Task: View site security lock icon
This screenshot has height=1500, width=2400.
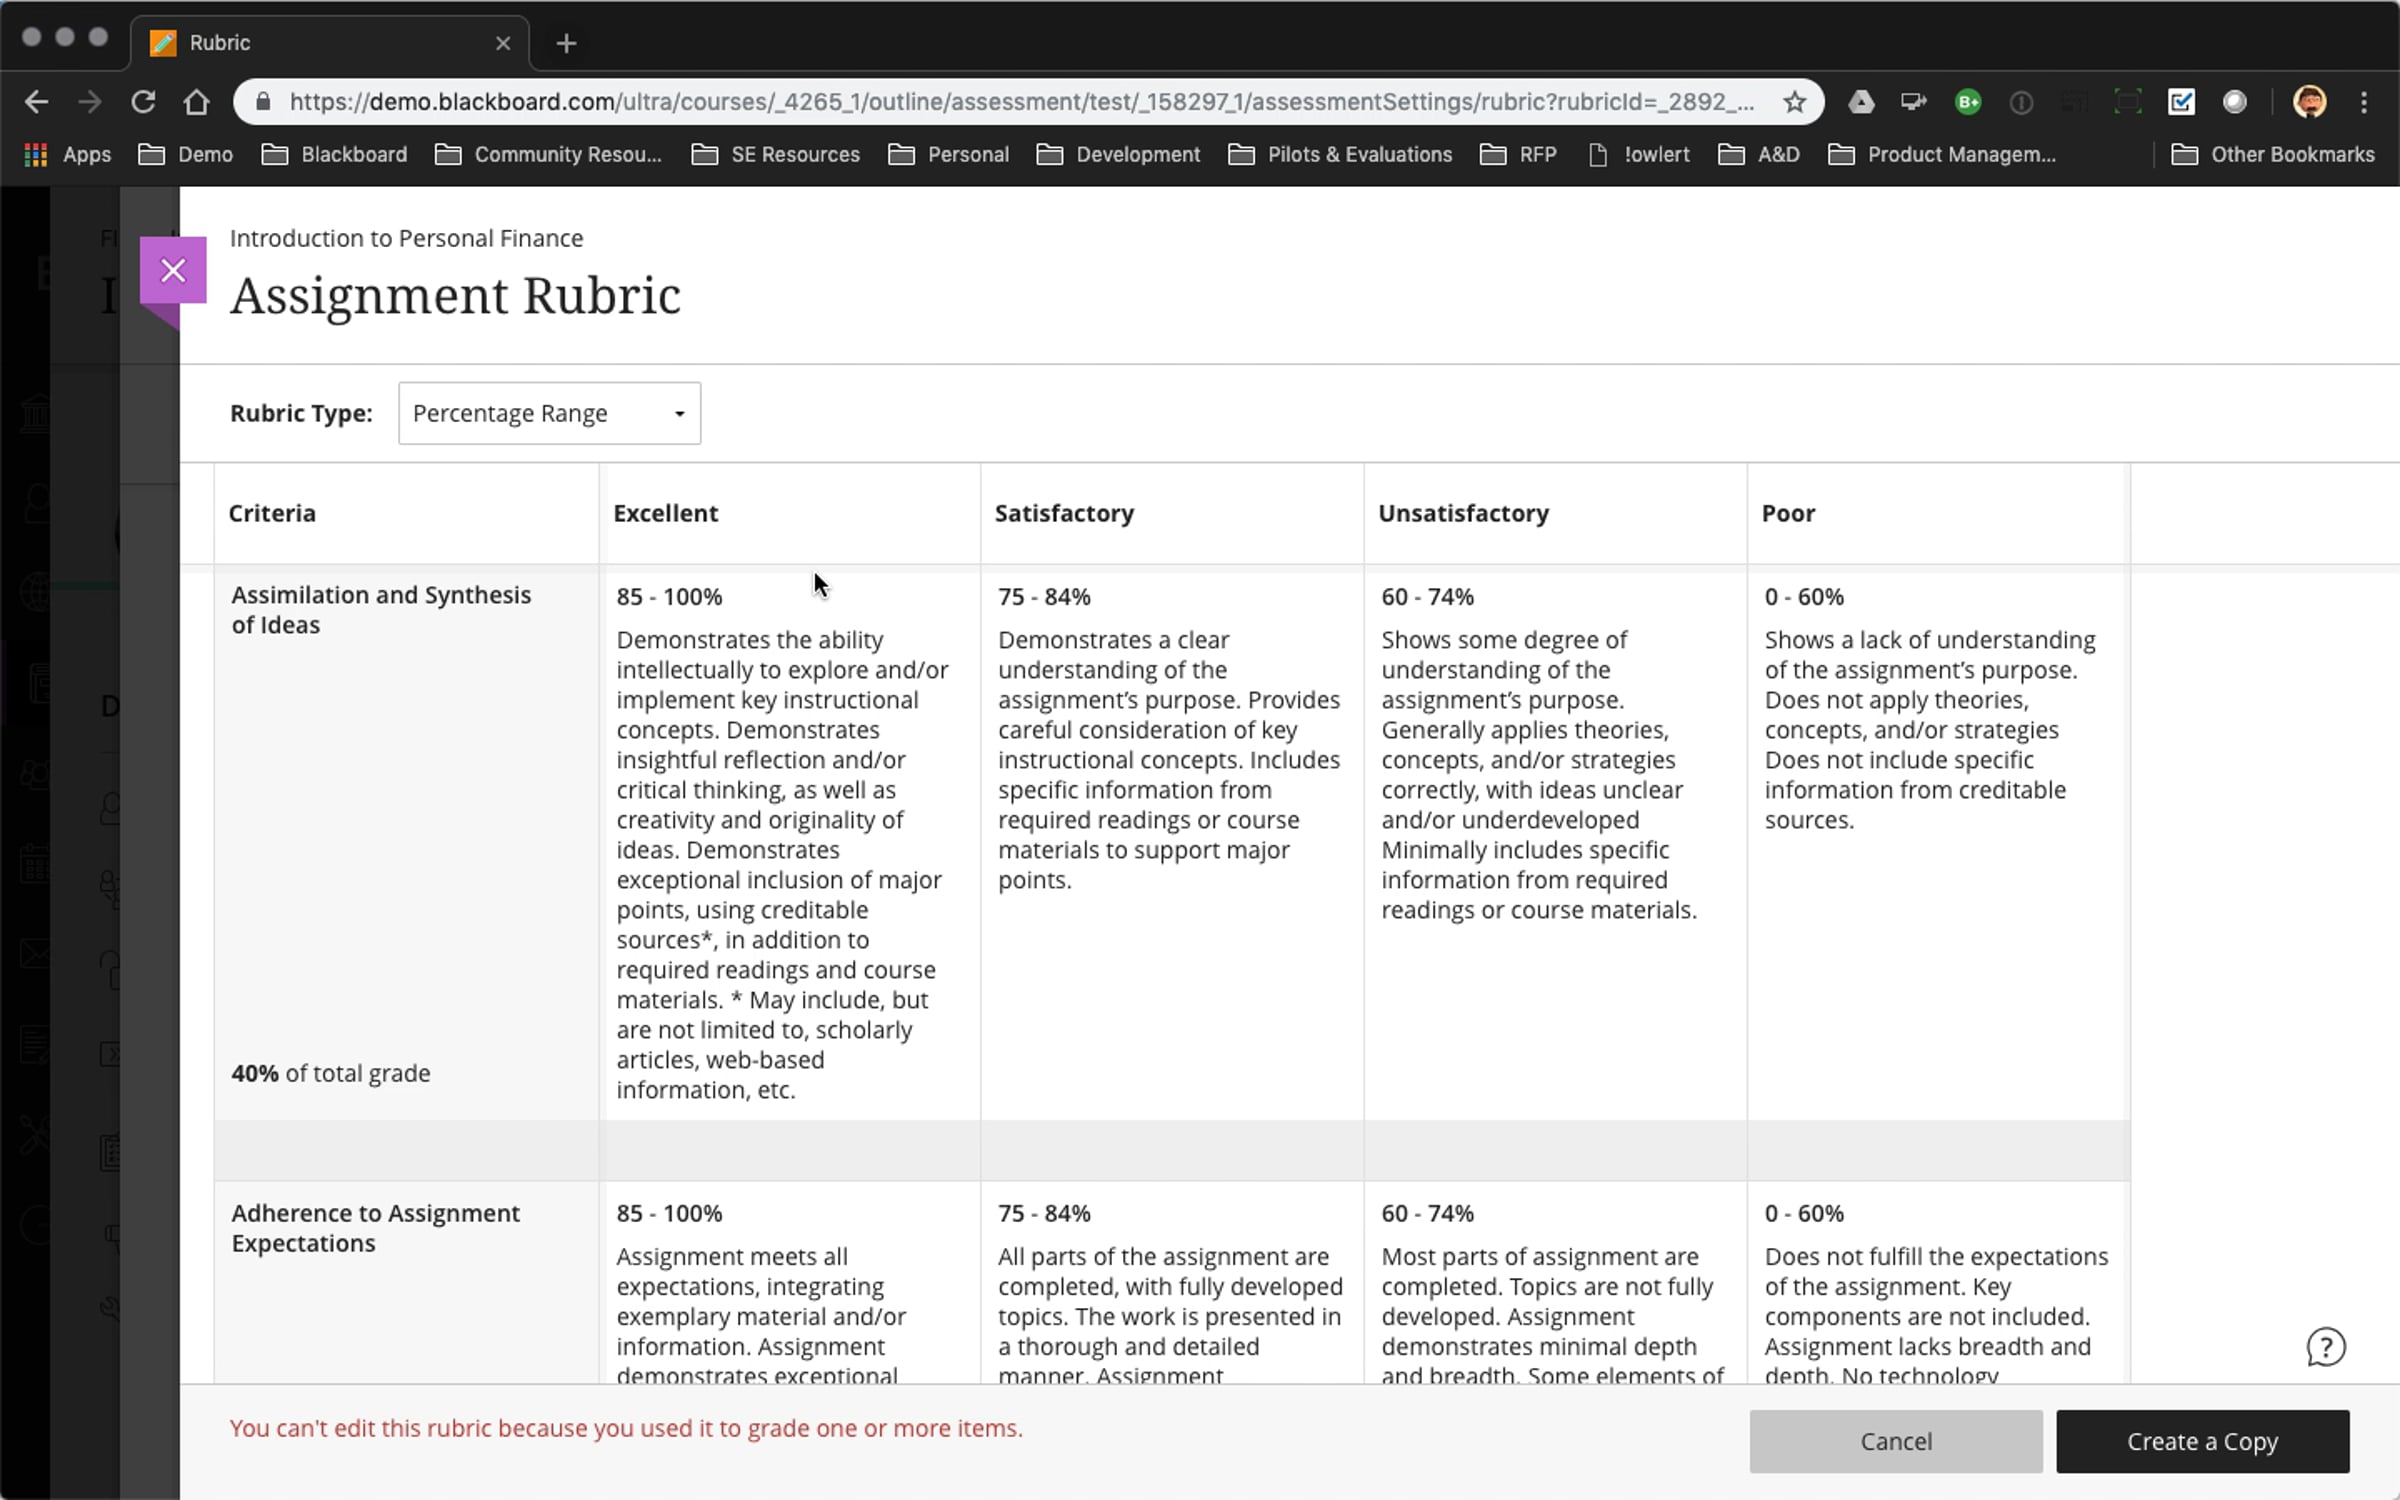Action: pyautogui.click(x=263, y=102)
